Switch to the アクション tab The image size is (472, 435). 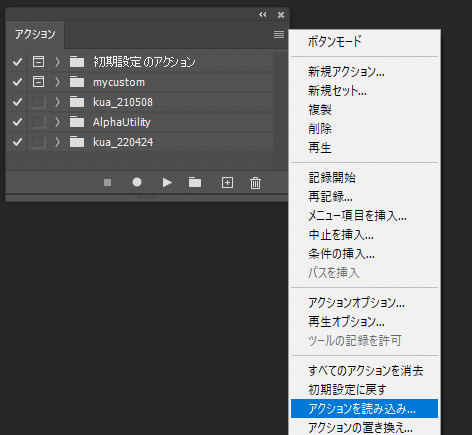point(35,34)
